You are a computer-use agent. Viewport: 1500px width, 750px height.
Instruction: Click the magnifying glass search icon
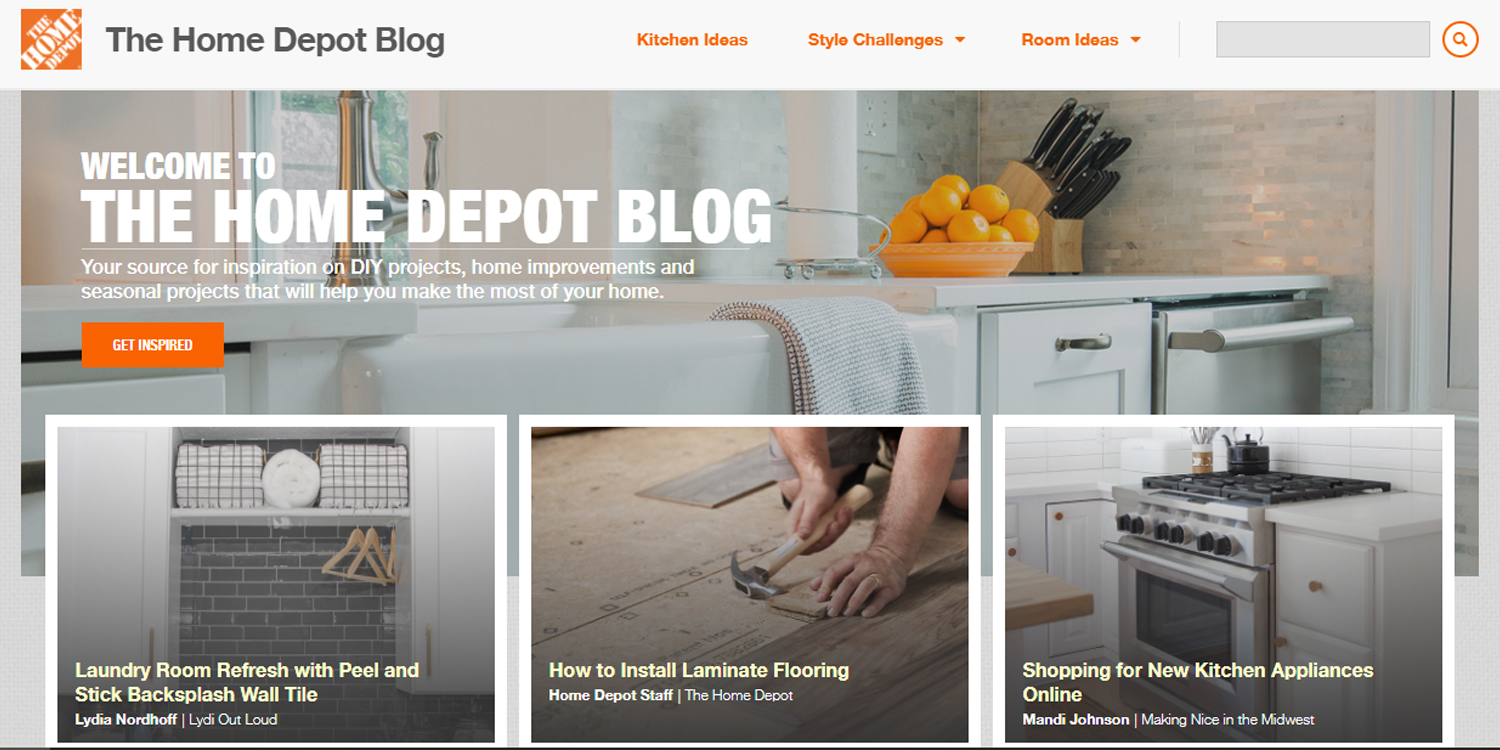(x=1460, y=40)
